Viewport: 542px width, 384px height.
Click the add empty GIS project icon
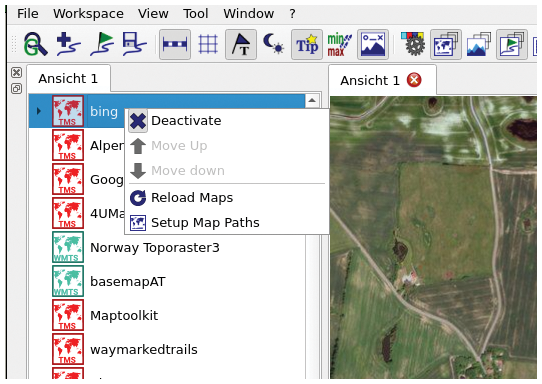click(68, 44)
